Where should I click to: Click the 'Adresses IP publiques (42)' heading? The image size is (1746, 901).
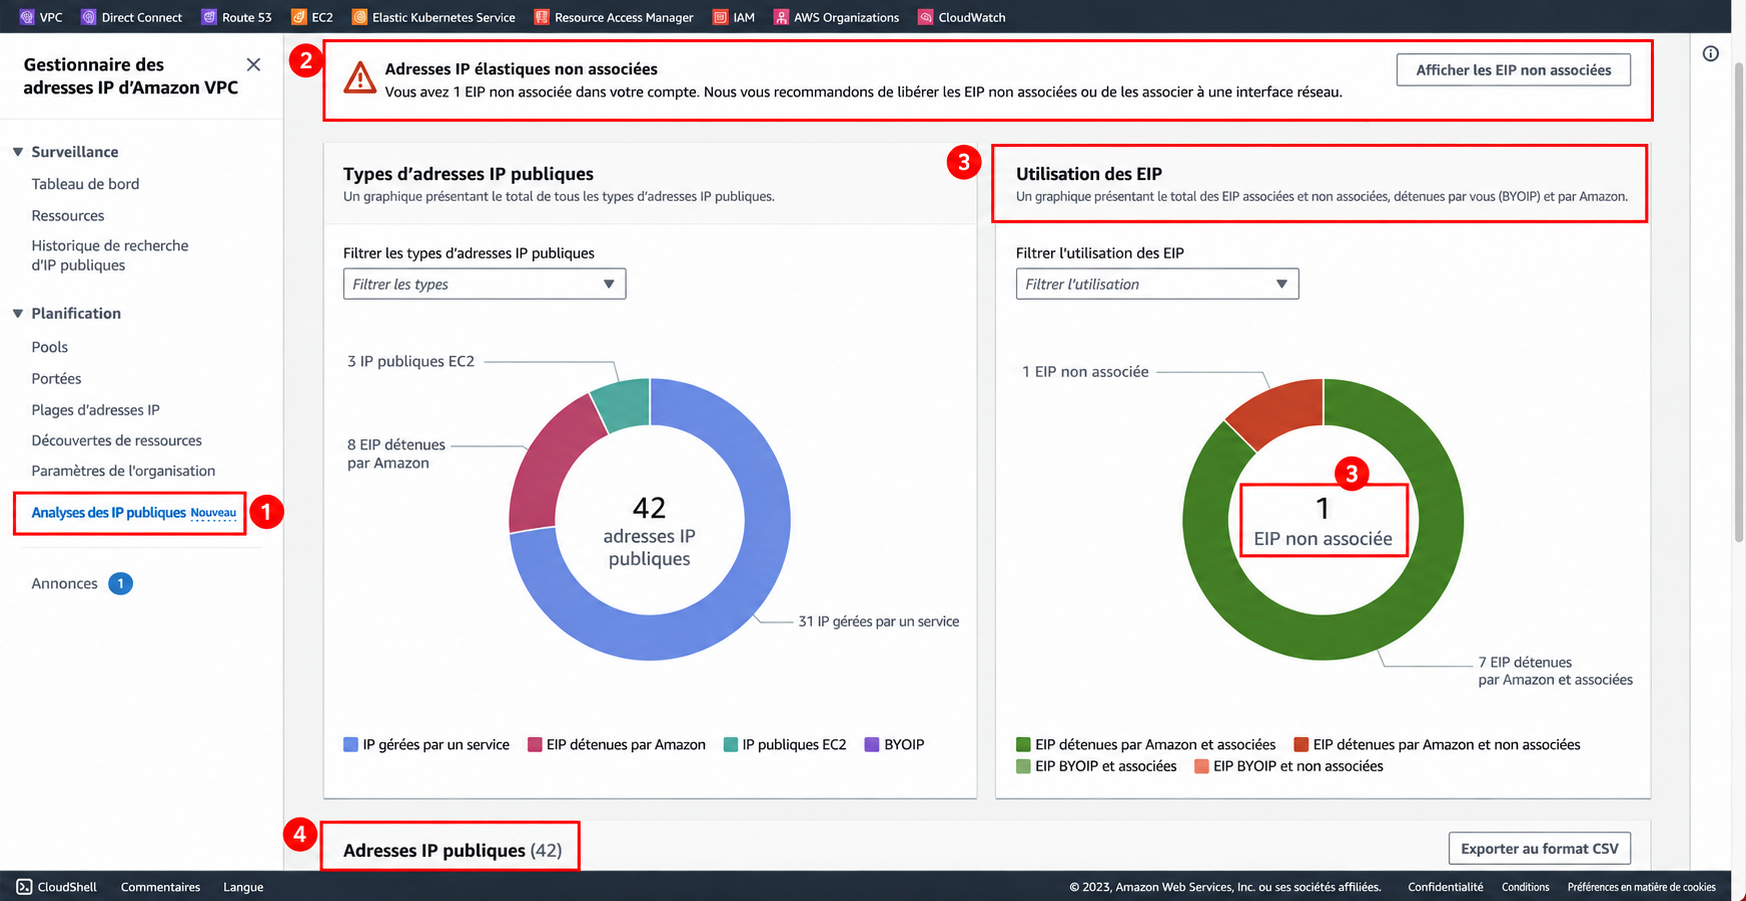pyautogui.click(x=452, y=850)
